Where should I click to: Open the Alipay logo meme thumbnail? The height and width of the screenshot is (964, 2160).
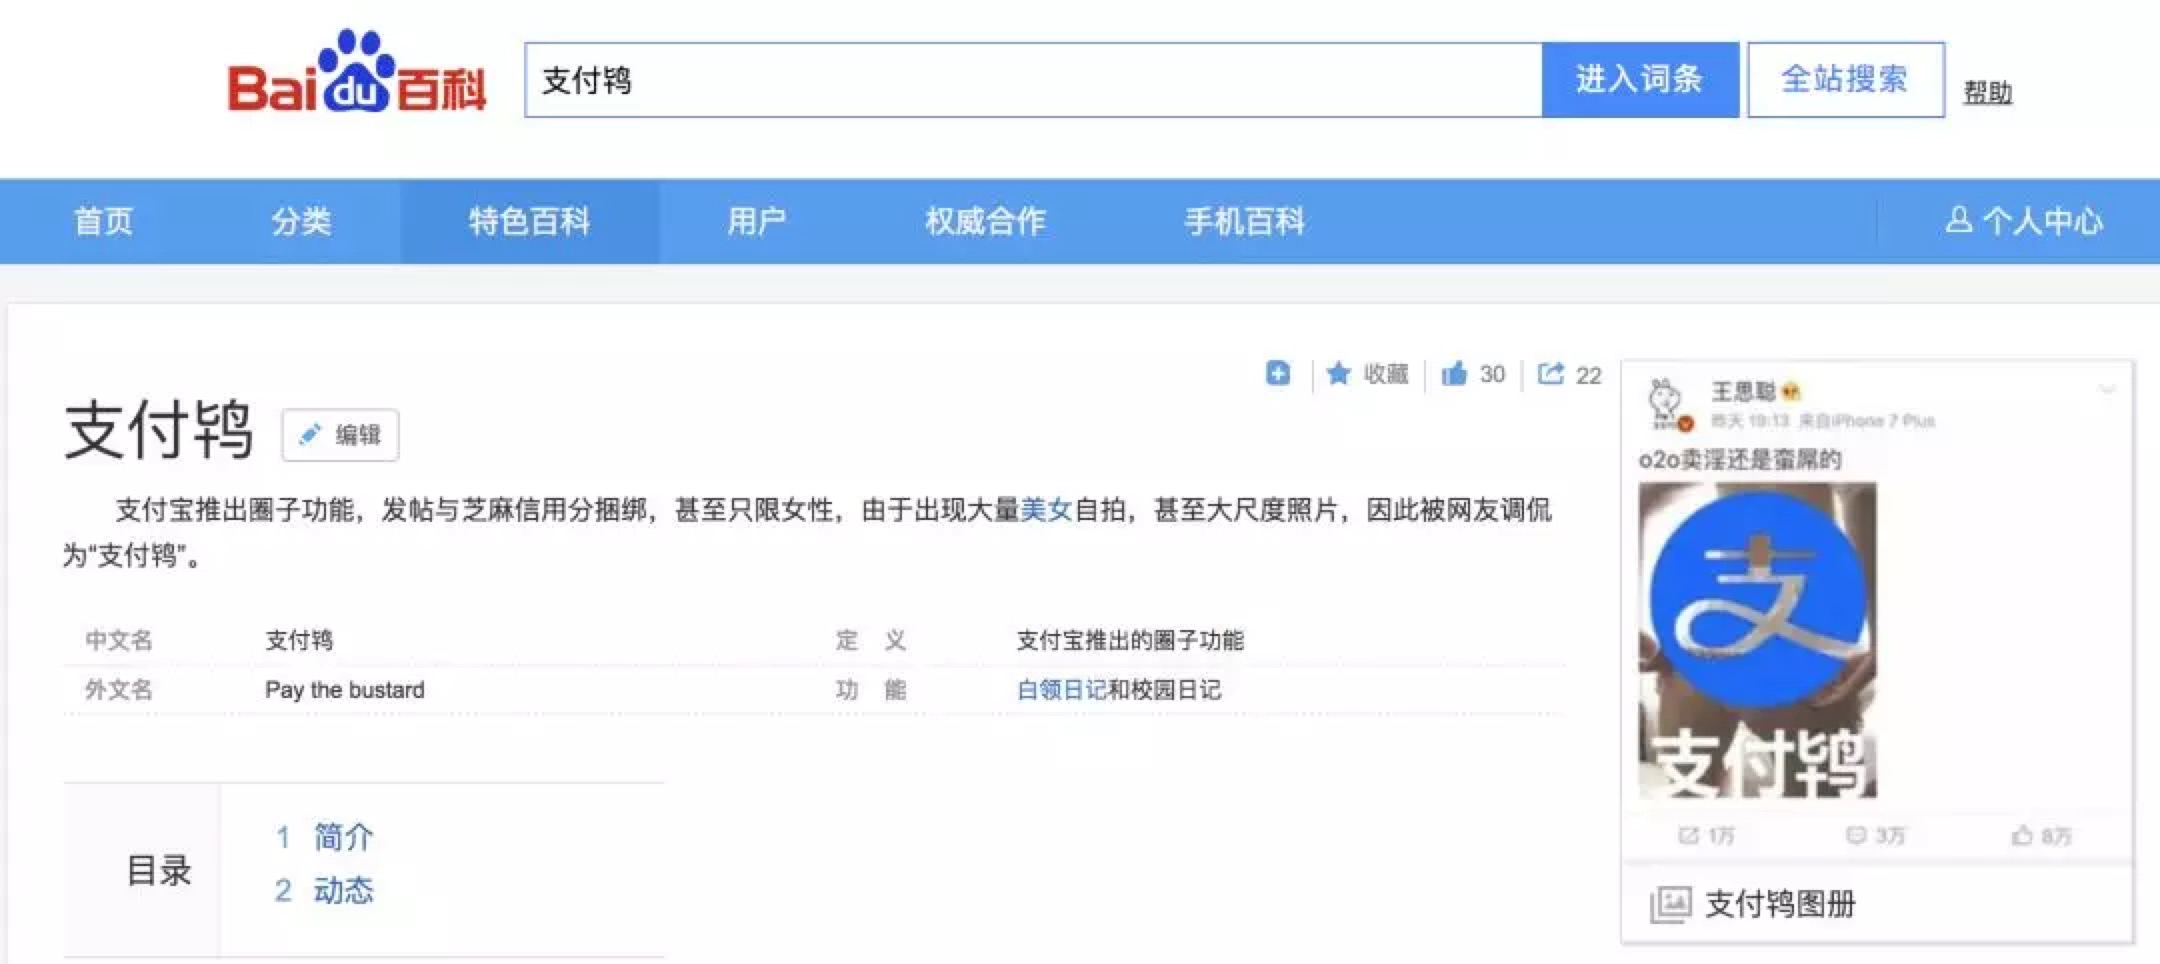coord(1757,640)
